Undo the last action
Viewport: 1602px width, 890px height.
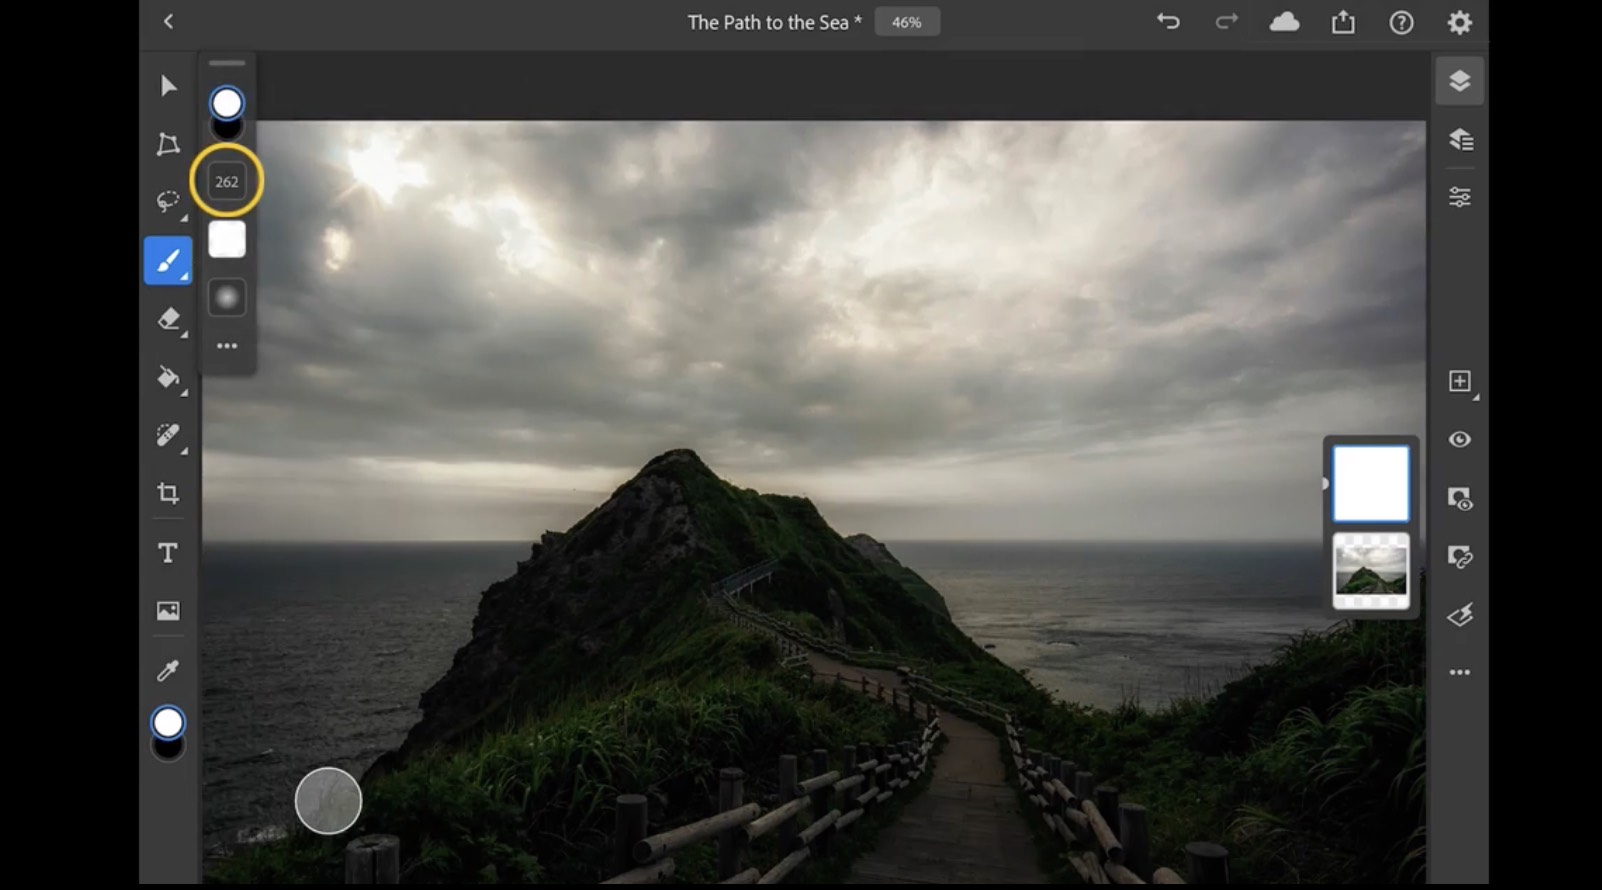coord(1168,21)
